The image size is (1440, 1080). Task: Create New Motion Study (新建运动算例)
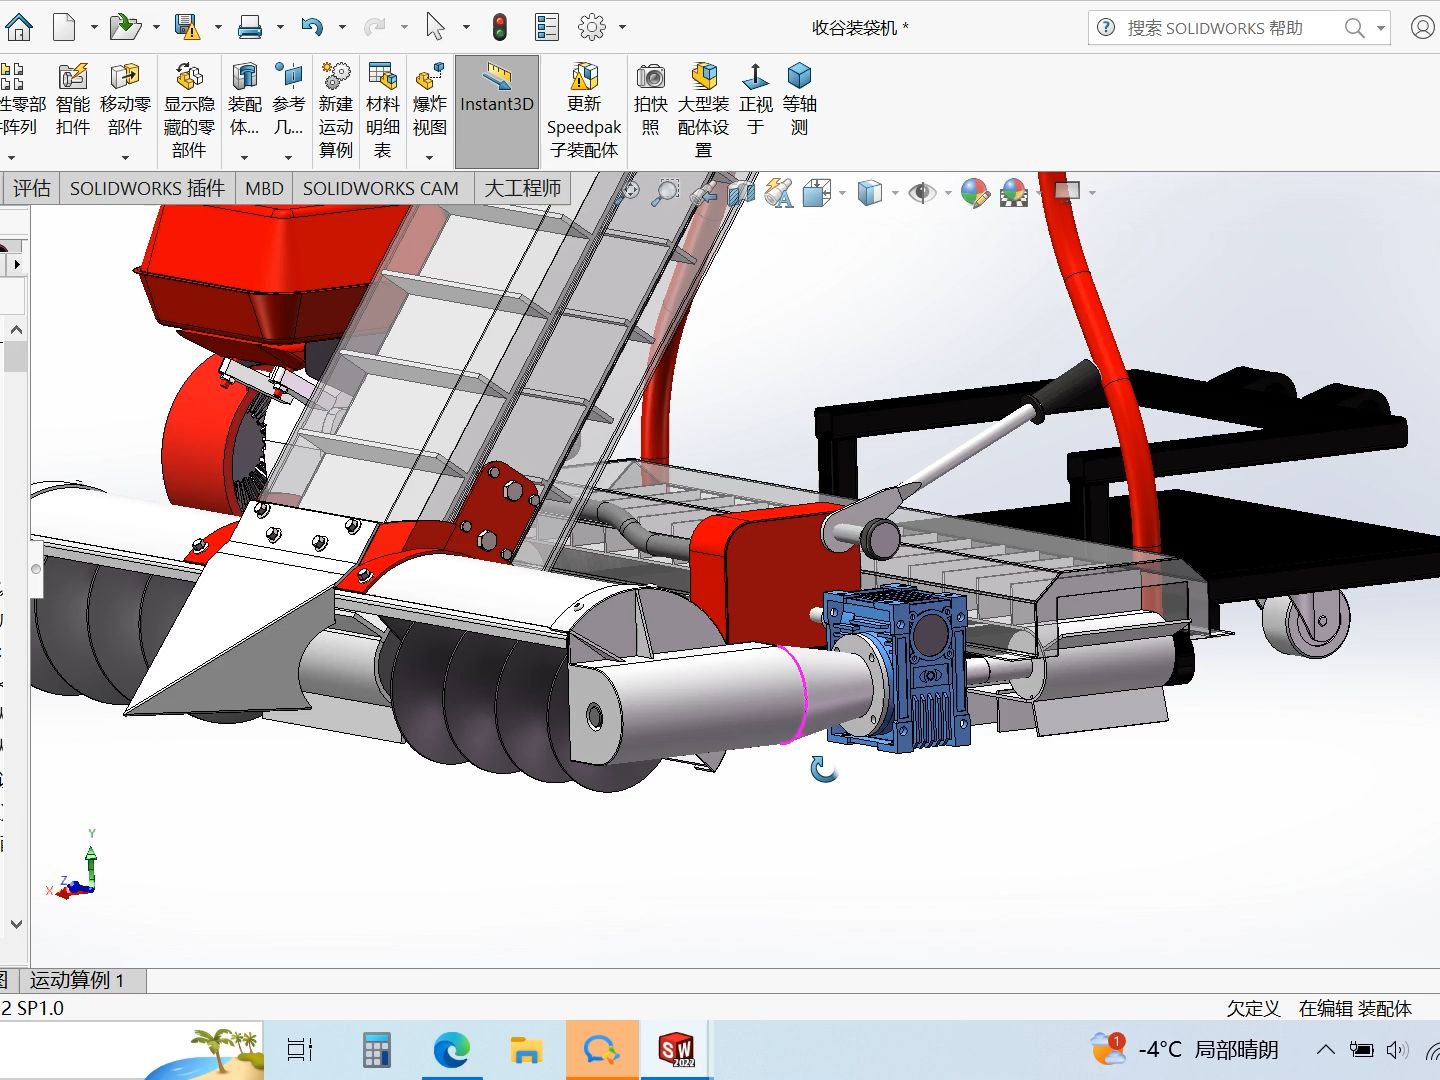(336, 111)
